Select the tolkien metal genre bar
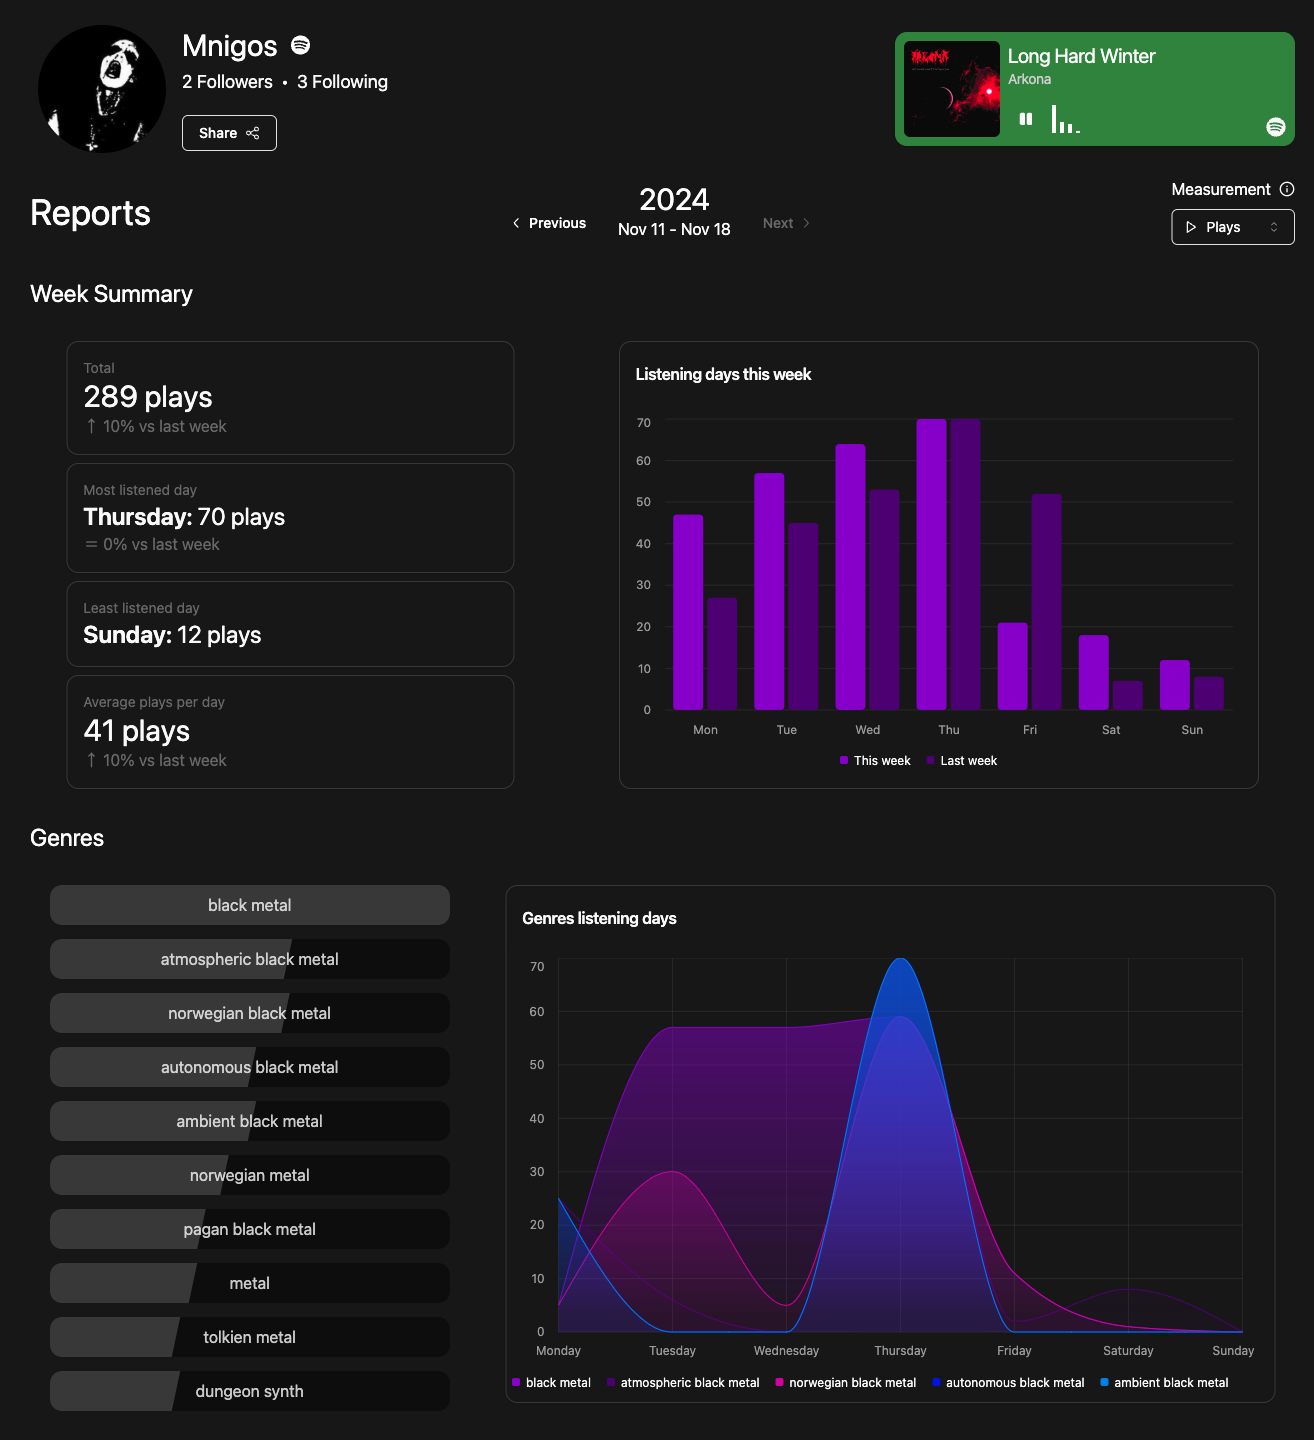The image size is (1314, 1440). pos(250,1337)
